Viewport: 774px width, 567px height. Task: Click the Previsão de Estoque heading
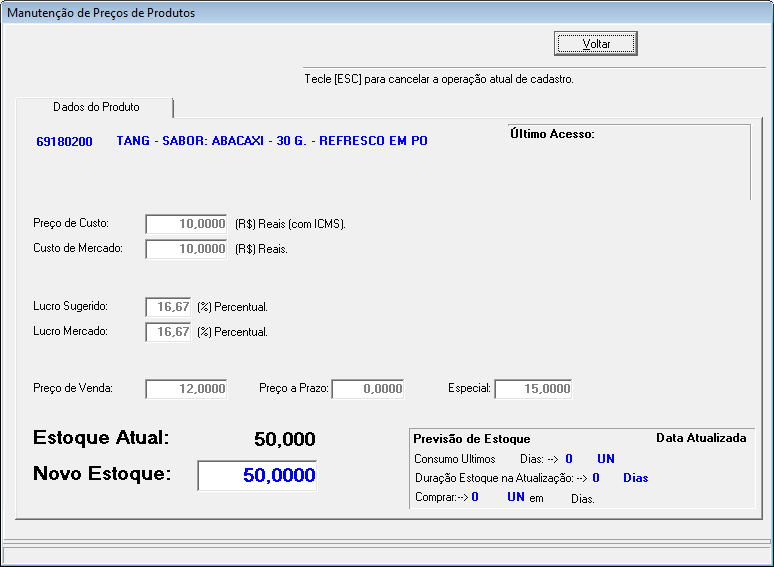click(x=472, y=439)
